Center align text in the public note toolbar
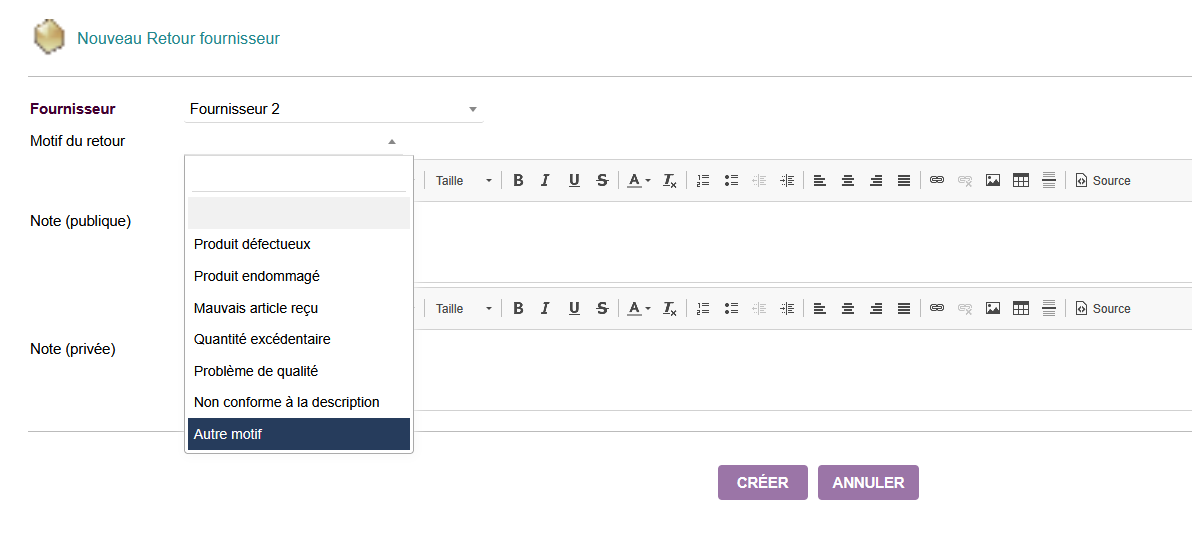 pos(848,181)
